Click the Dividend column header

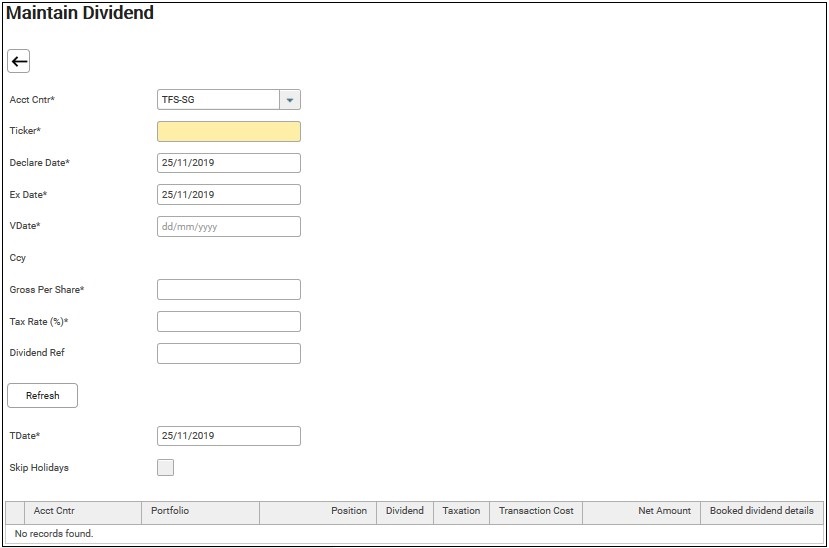click(x=405, y=511)
